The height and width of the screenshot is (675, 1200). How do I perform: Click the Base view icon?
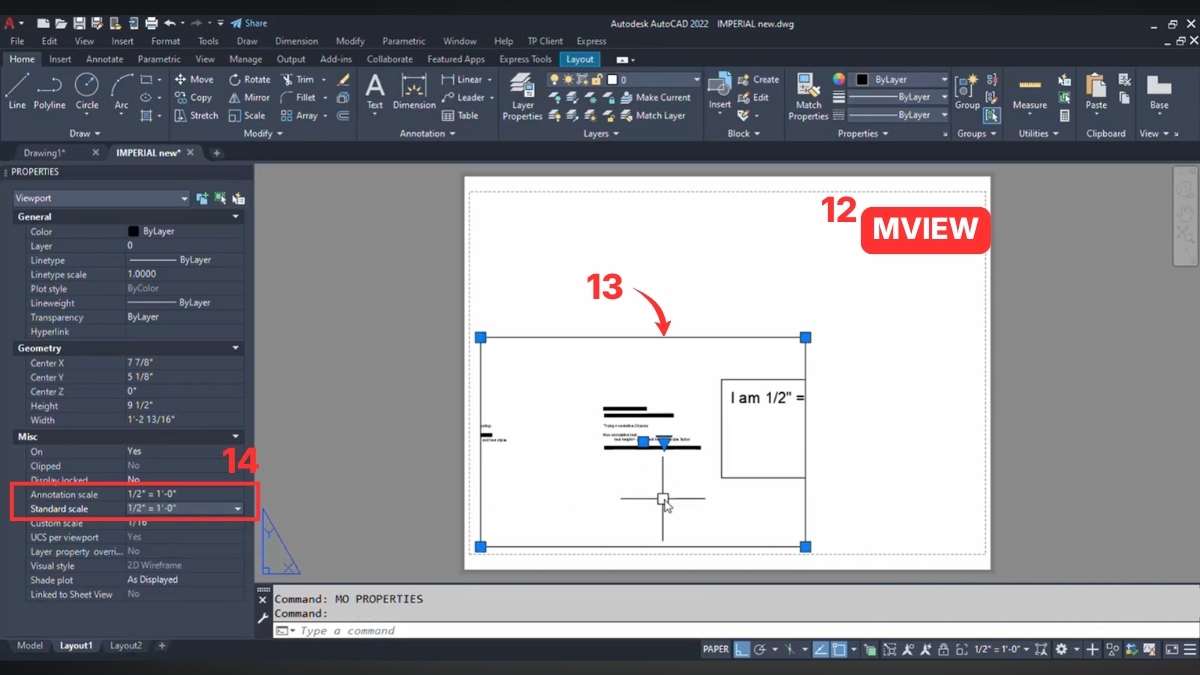1159,91
